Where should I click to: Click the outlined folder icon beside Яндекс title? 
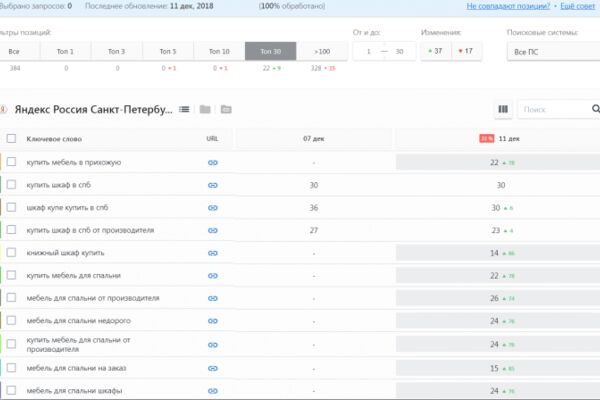[226, 109]
